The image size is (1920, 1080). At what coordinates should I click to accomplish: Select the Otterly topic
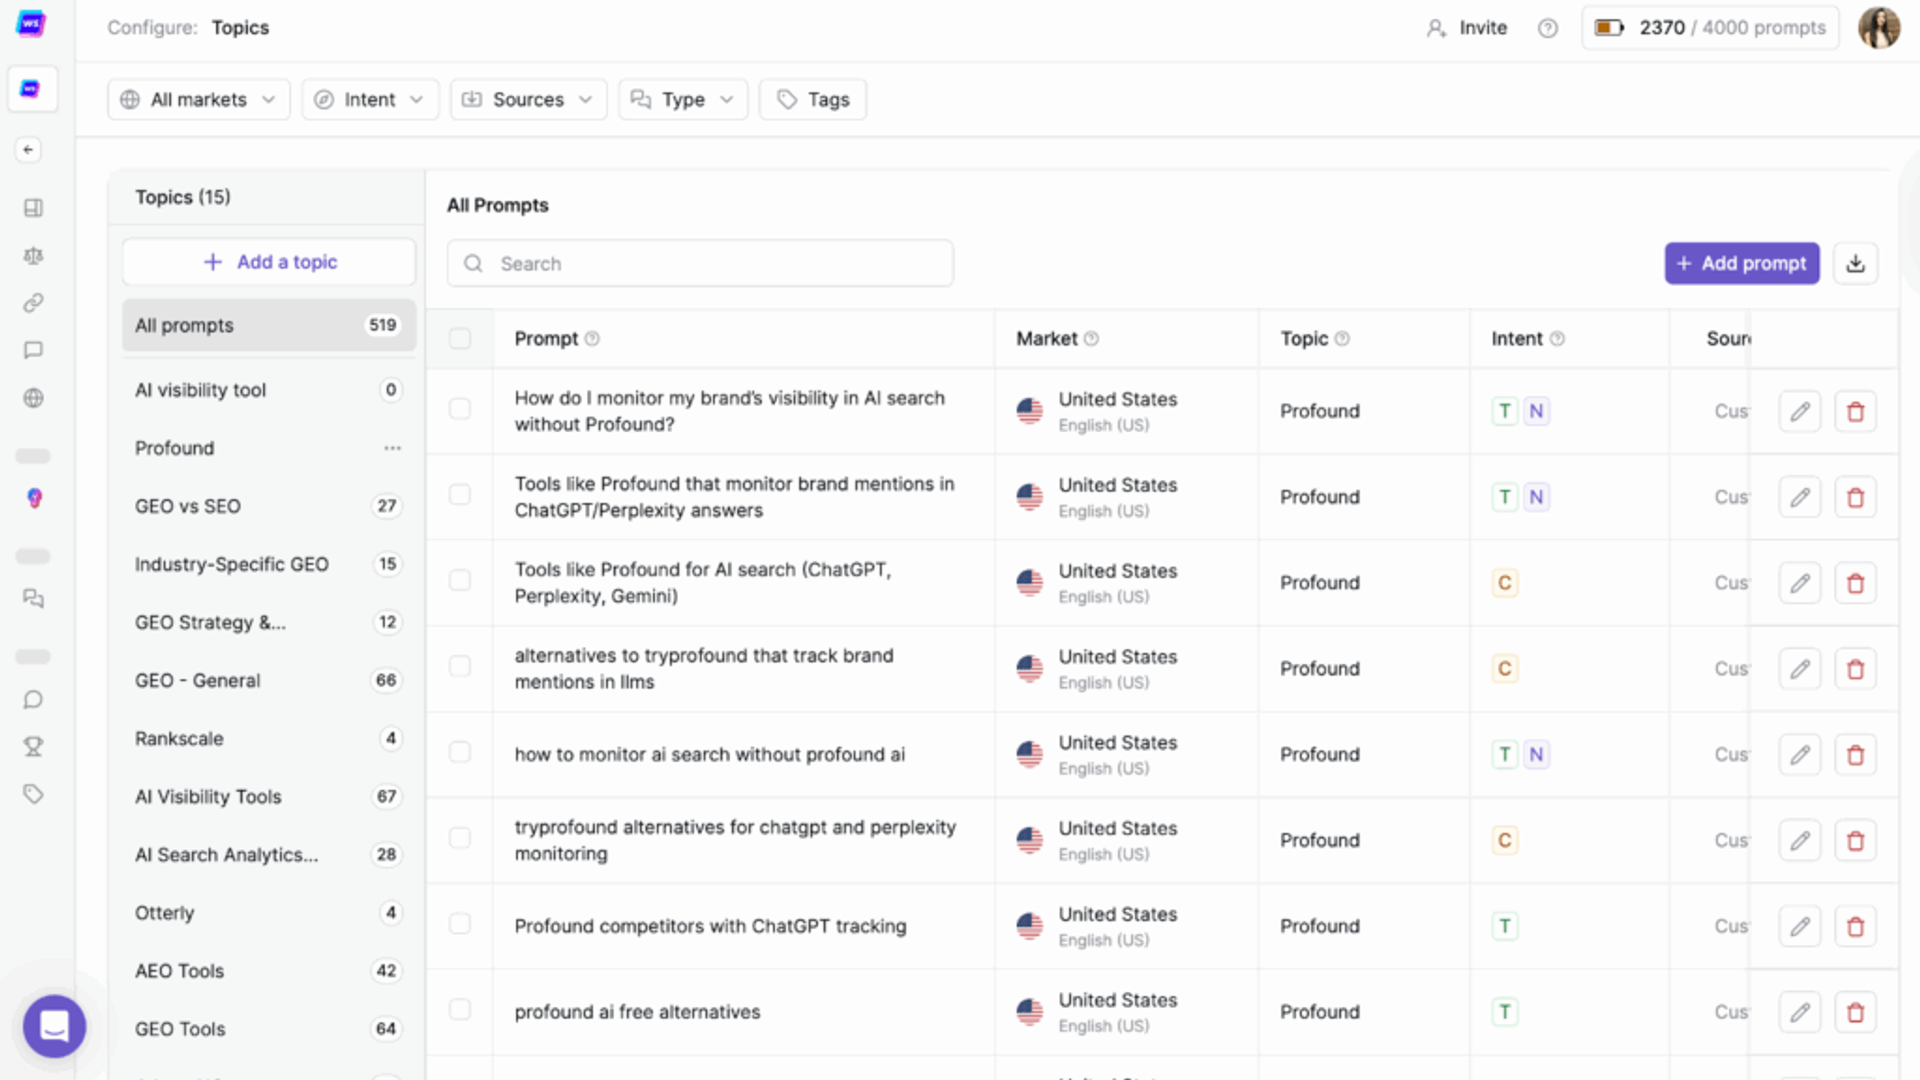pyautogui.click(x=269, y=913)
